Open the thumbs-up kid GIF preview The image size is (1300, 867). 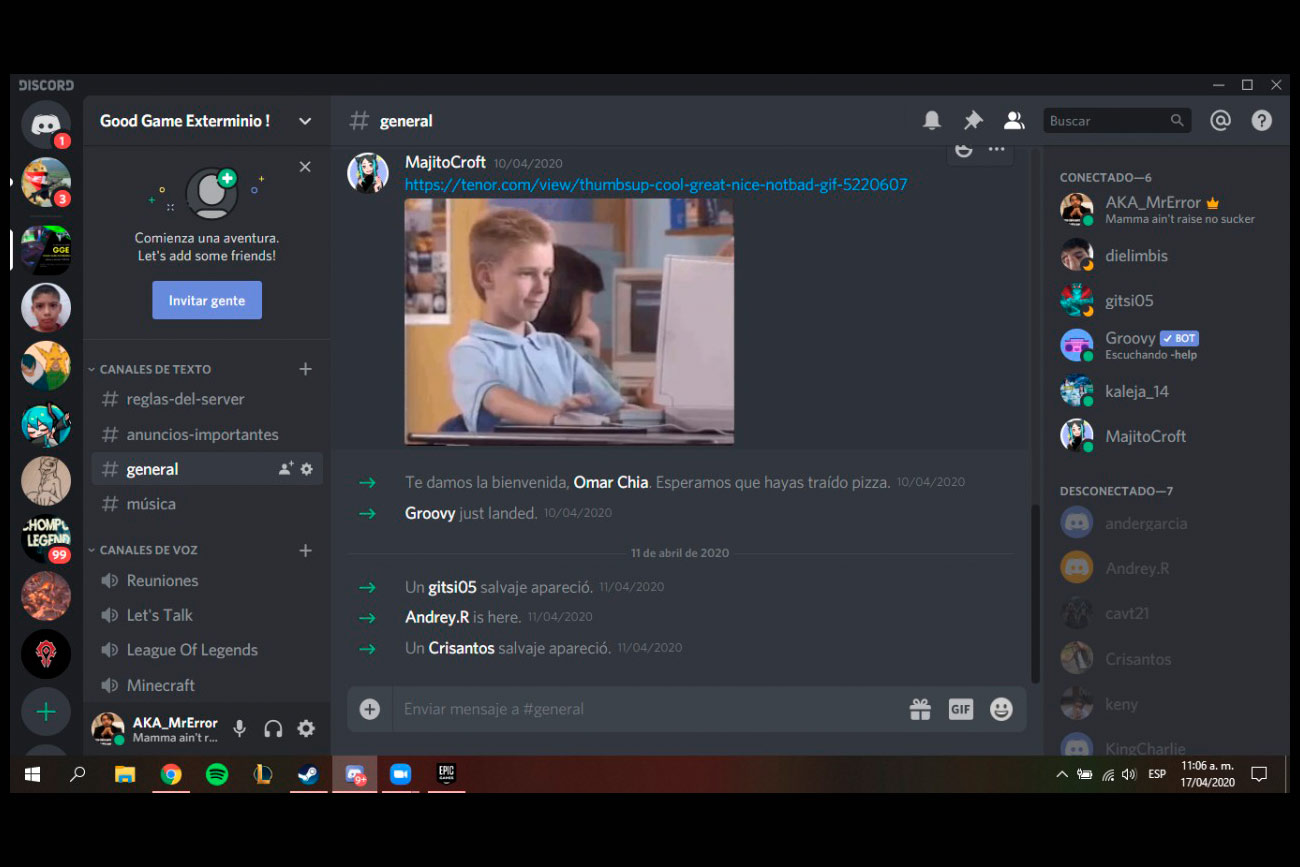[x=569, y=321]
